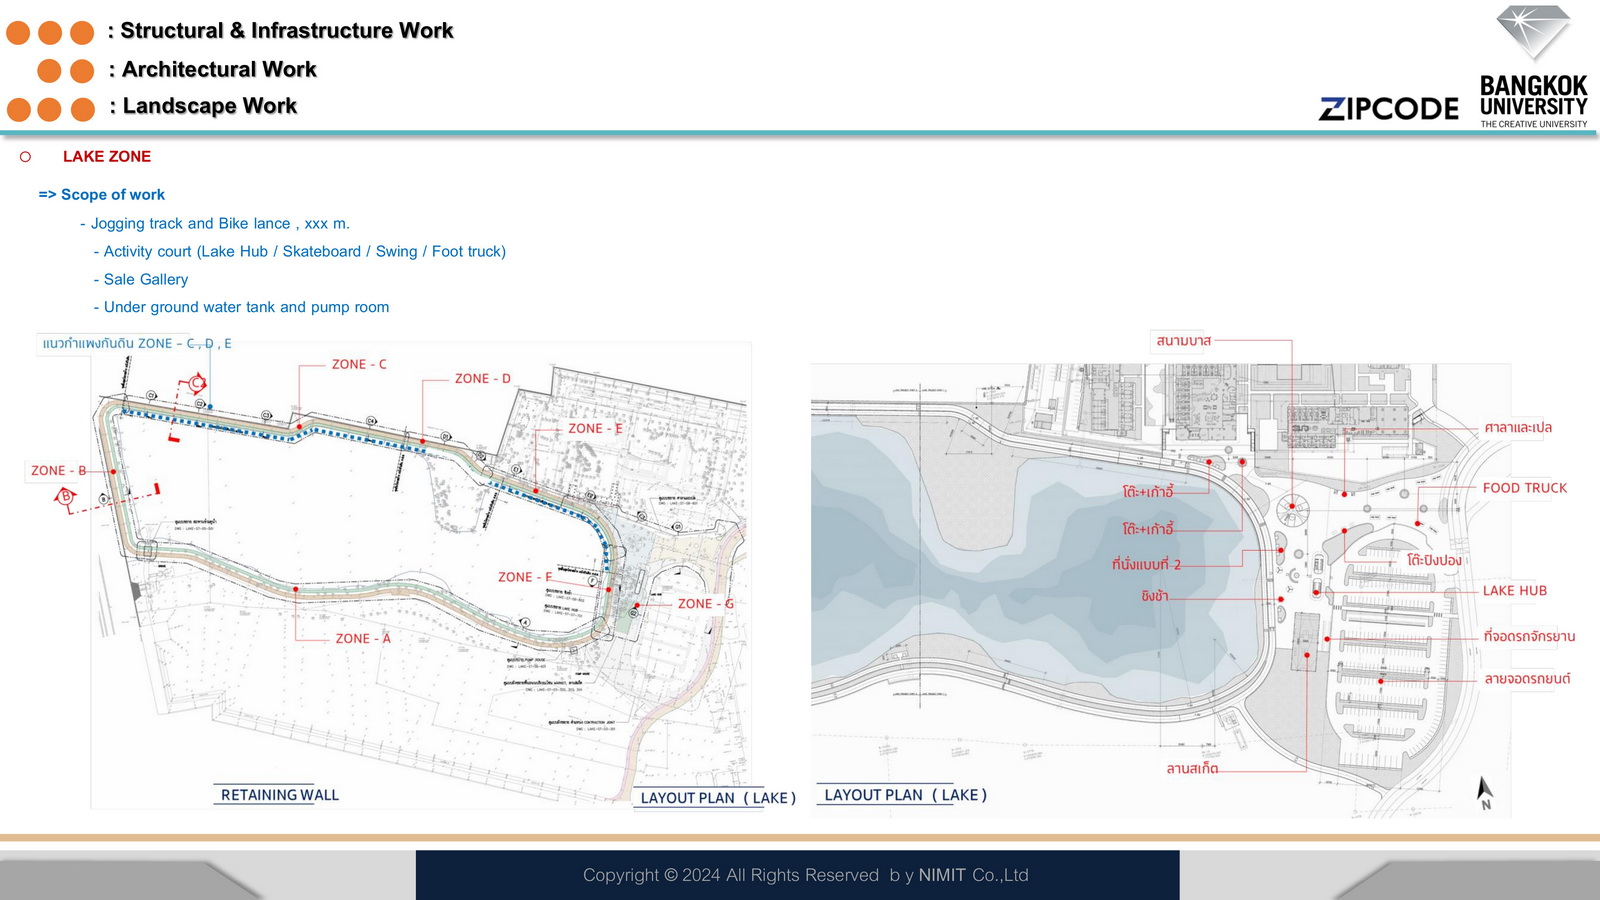Click the red section marker C

pyautogui.click(x=197, y=383)
